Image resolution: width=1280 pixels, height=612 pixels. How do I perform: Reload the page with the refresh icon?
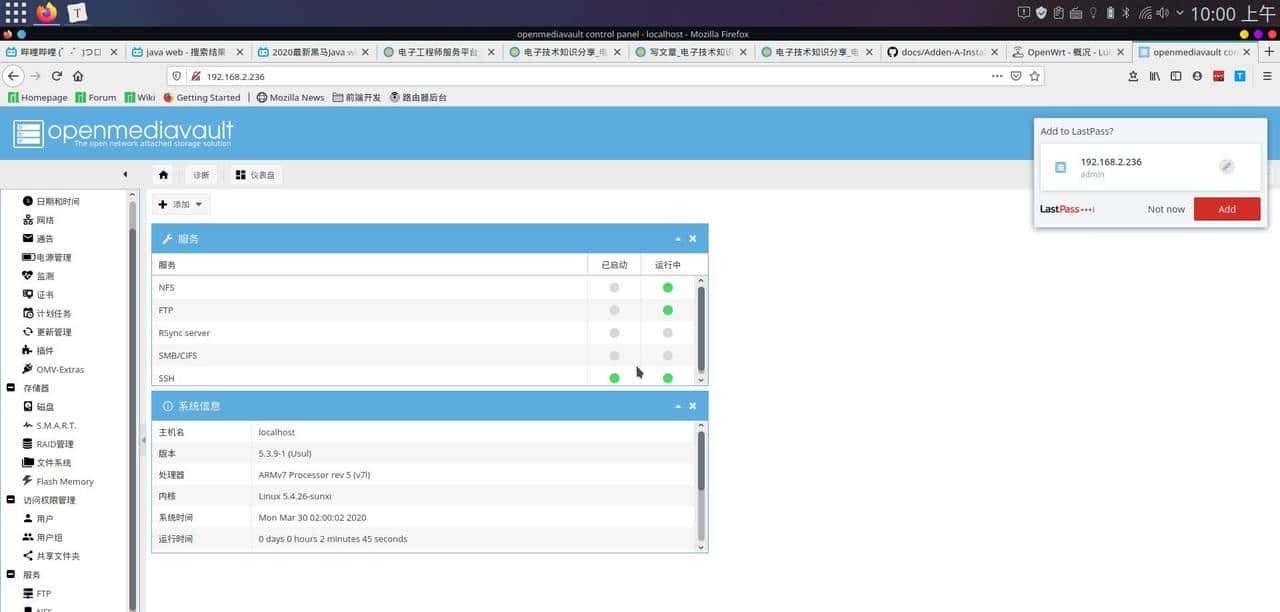click(57, 76)
